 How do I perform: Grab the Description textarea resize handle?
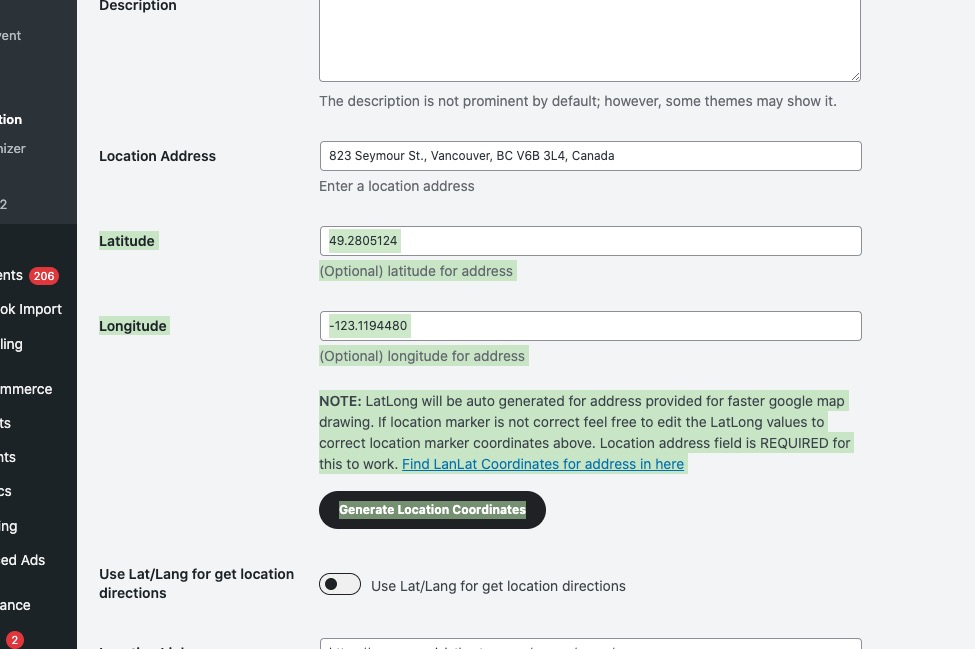(x=855, y=76)
